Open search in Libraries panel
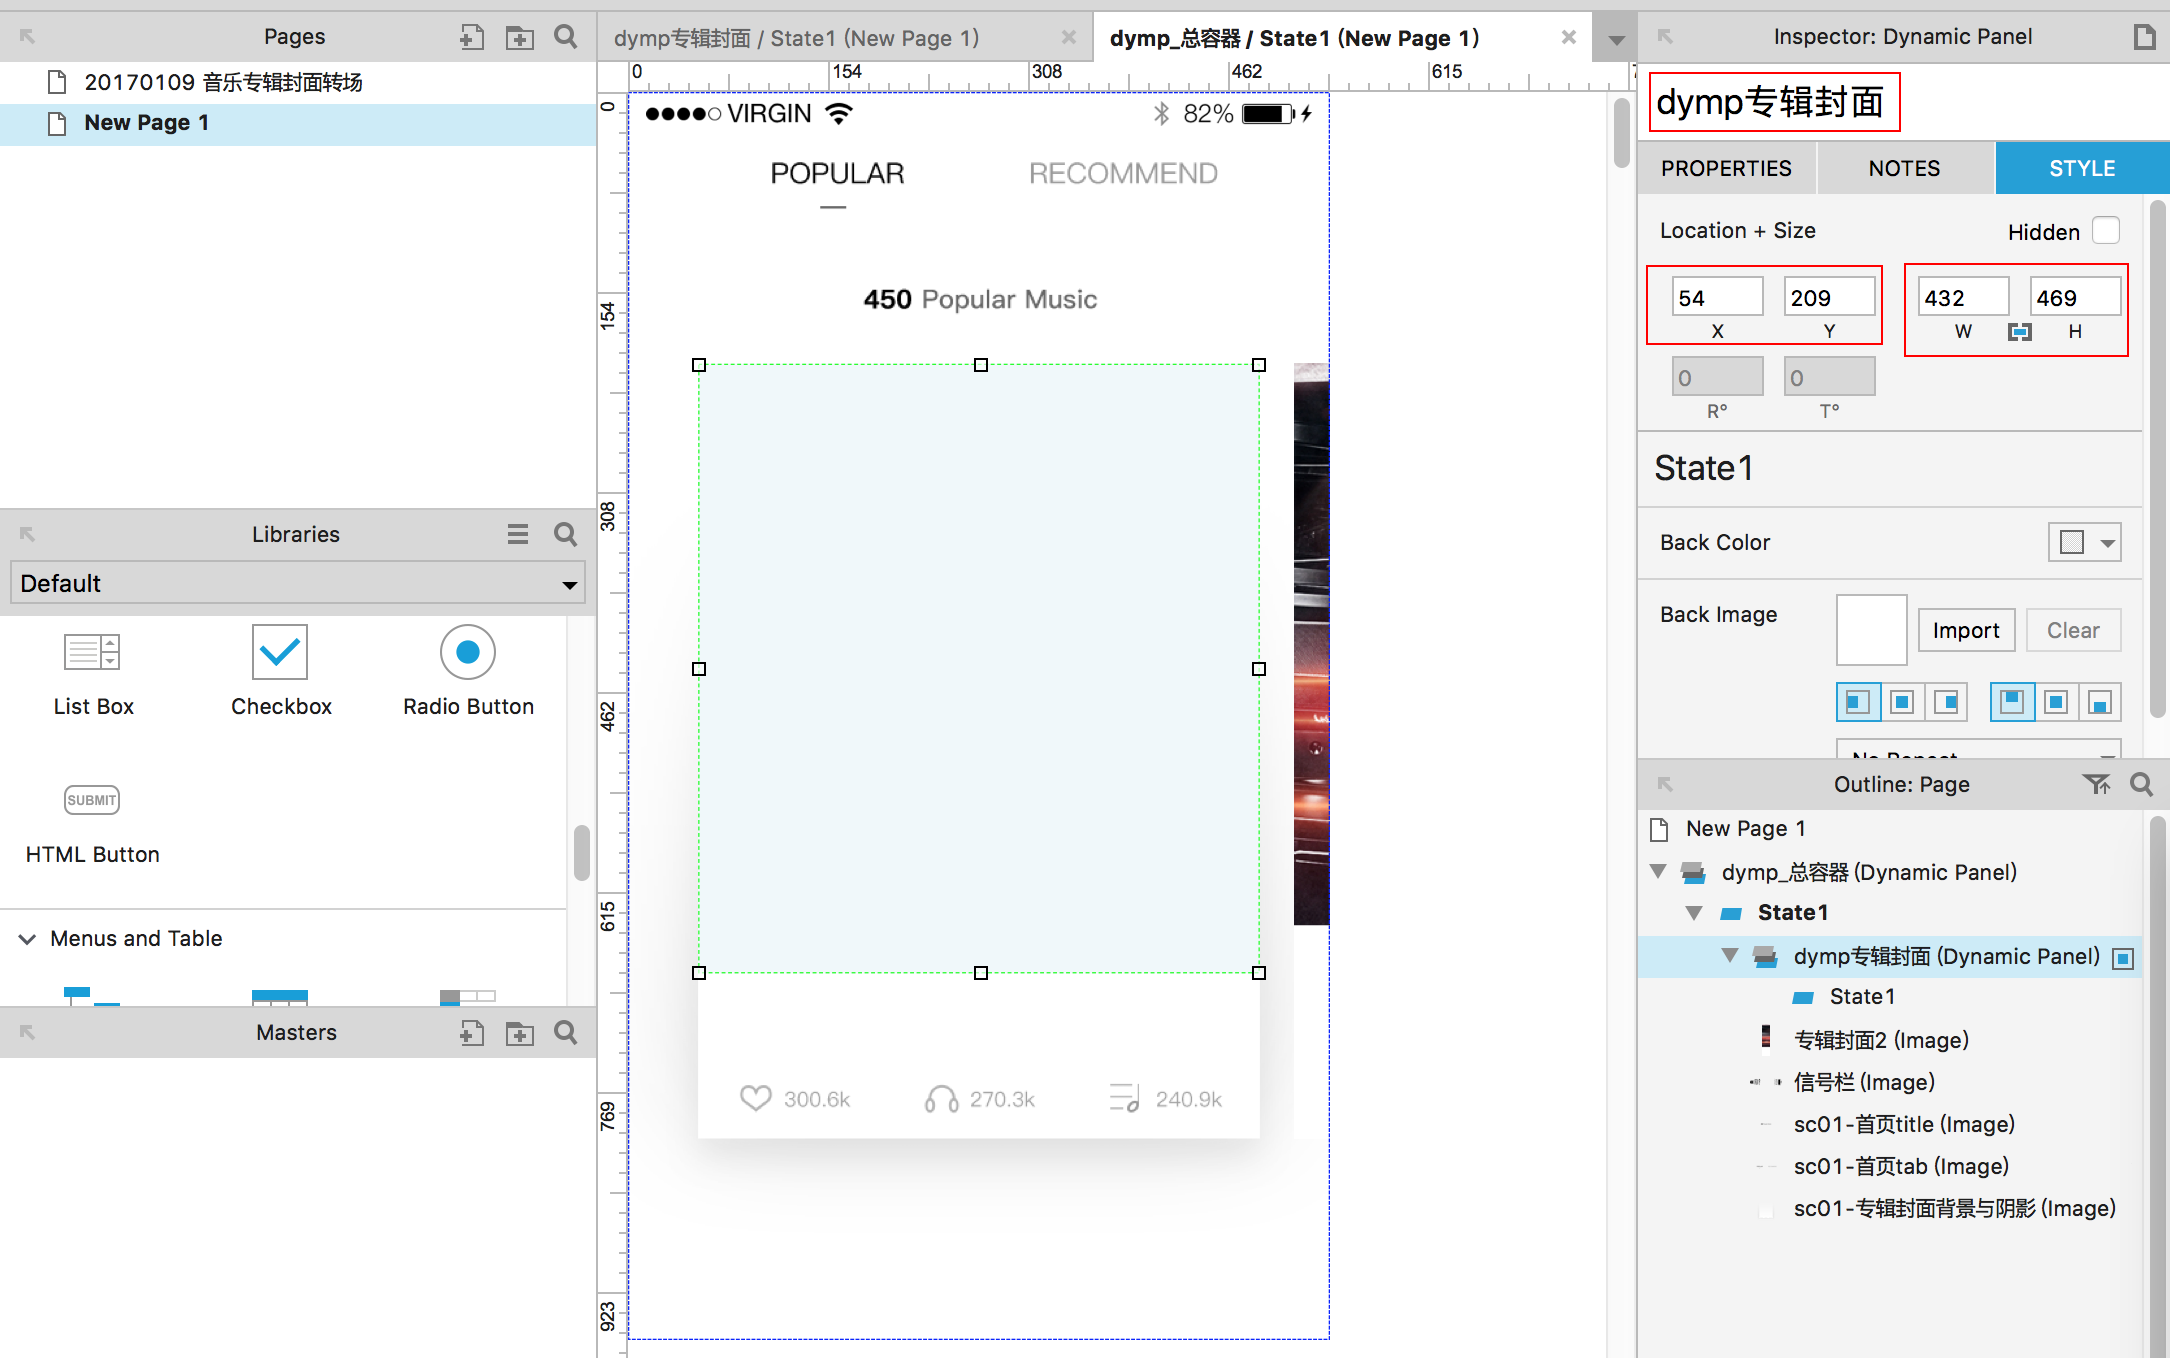The height and width of the screenshot is (1358, 2170). click(565, 534)
